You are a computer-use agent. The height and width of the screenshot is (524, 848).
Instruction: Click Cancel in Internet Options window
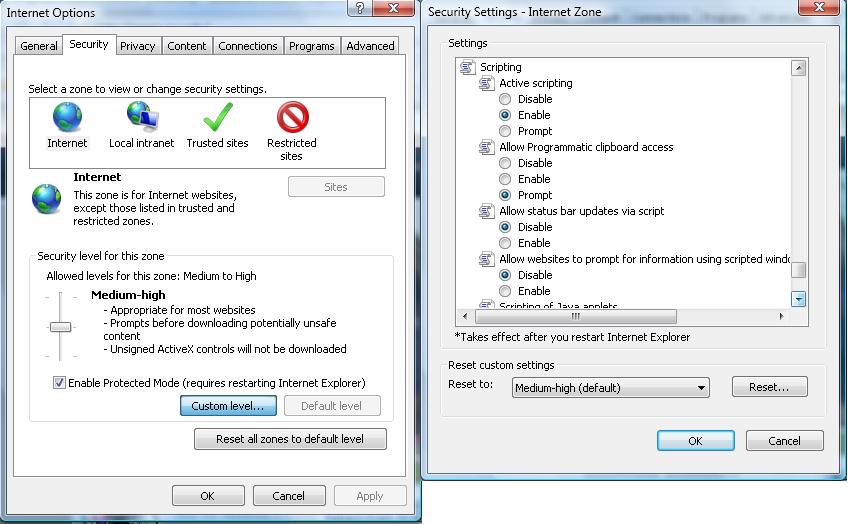289,496
